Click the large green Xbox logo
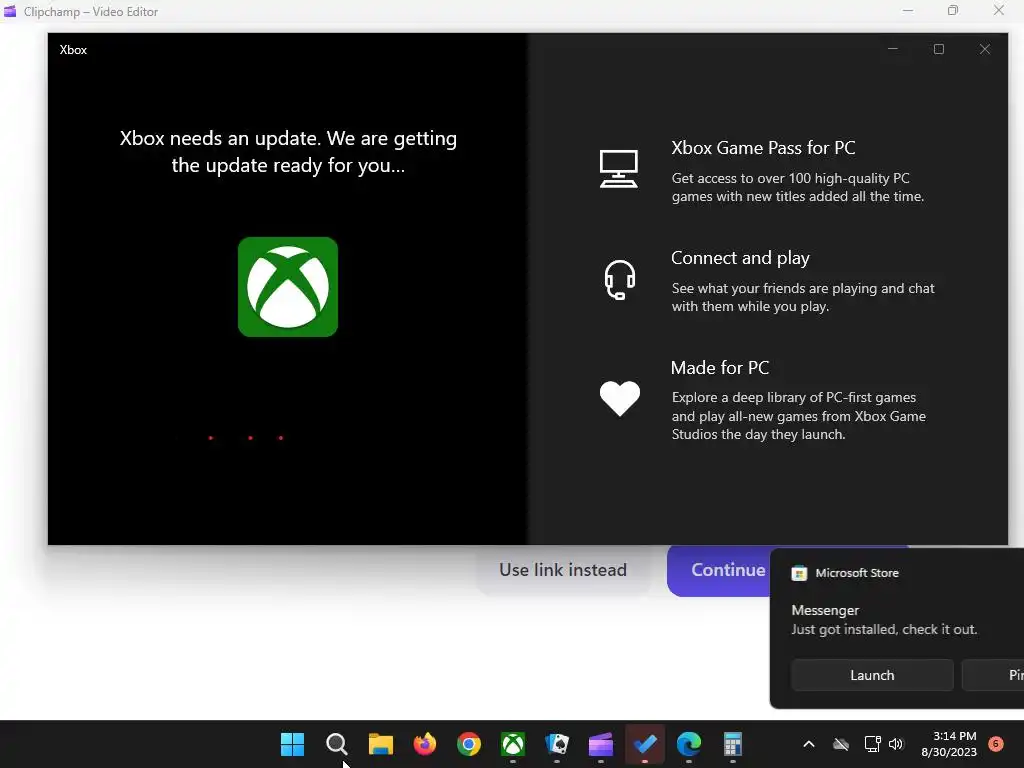The image size is (1024, 768). [288, 287]
